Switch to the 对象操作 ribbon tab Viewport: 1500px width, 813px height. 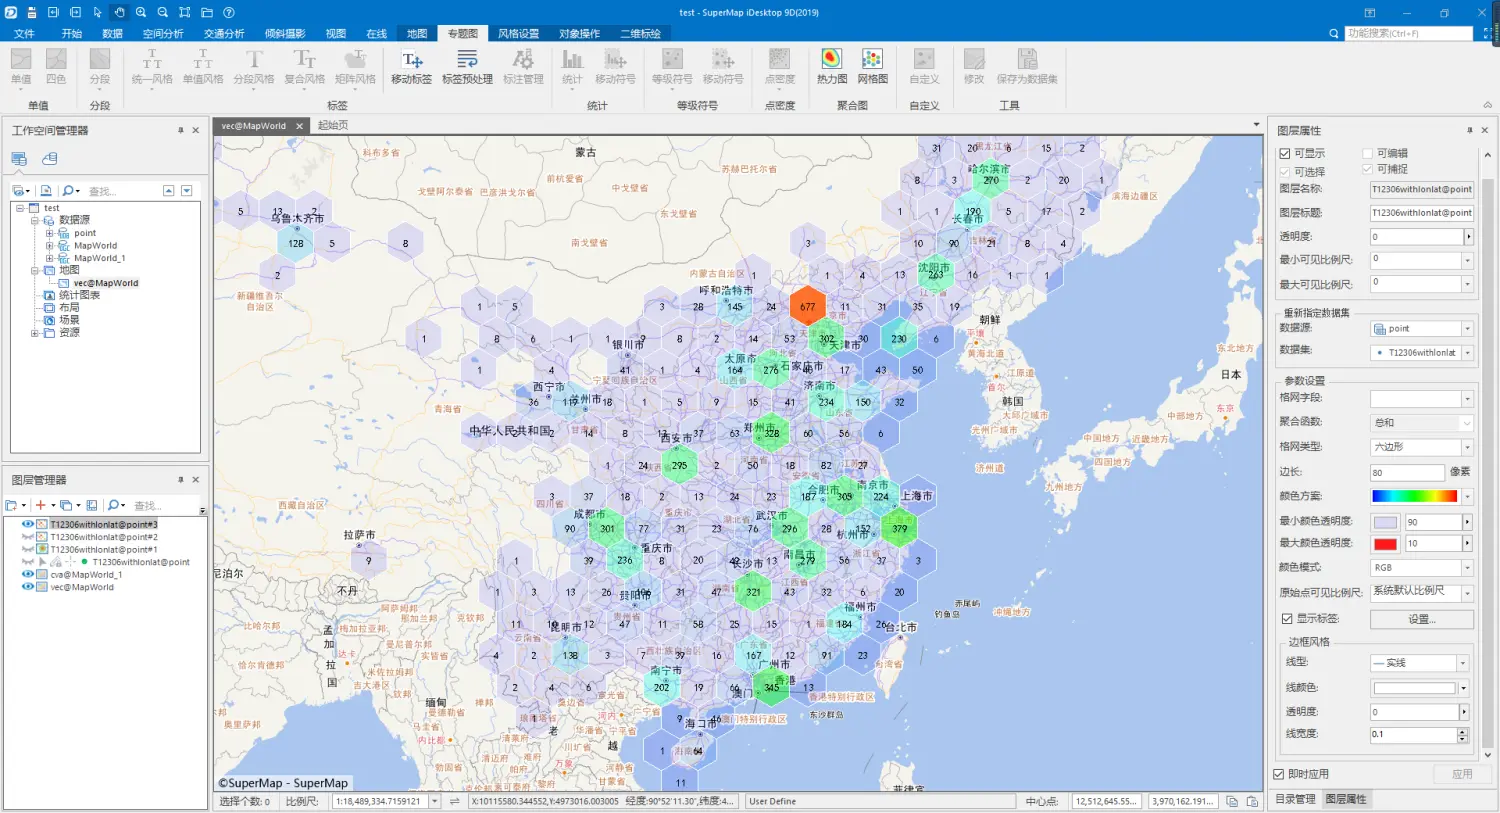click(x=579, y=33)
